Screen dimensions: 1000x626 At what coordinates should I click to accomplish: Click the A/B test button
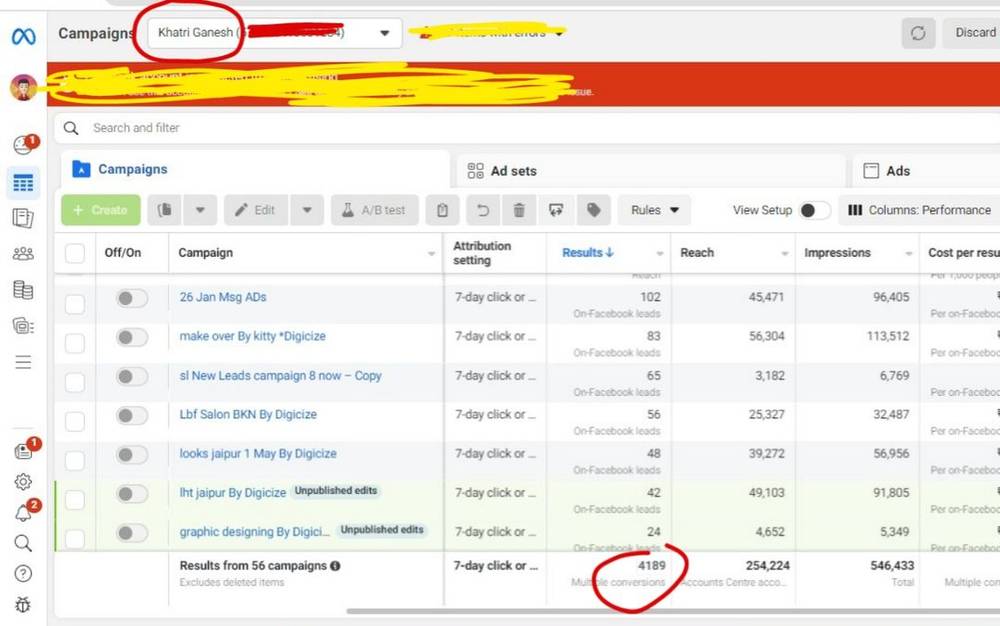[373, 210]
